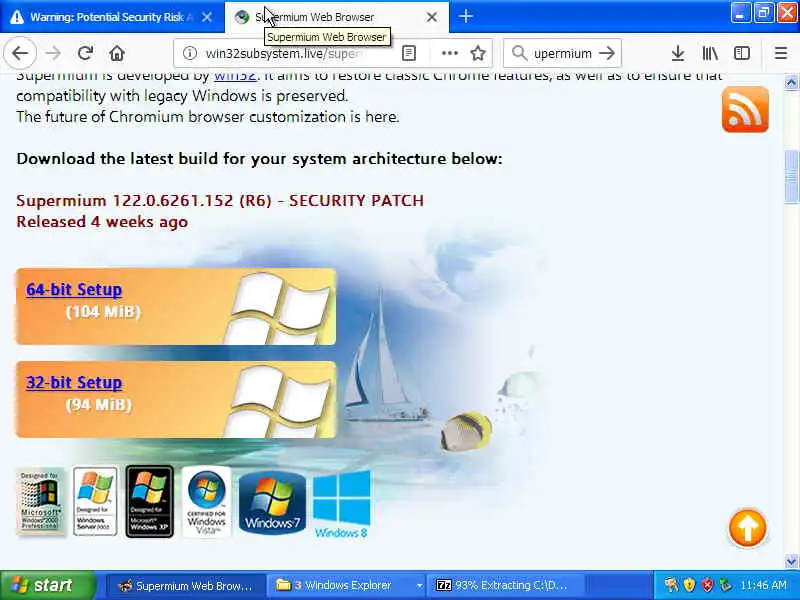
Task: Click the scrollbar down arrow
Action: (791, 562)
